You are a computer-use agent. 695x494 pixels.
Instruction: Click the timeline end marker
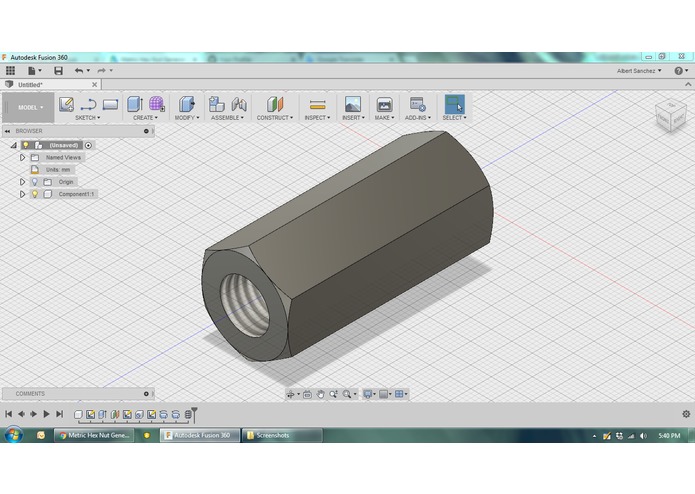pos(194,414)
